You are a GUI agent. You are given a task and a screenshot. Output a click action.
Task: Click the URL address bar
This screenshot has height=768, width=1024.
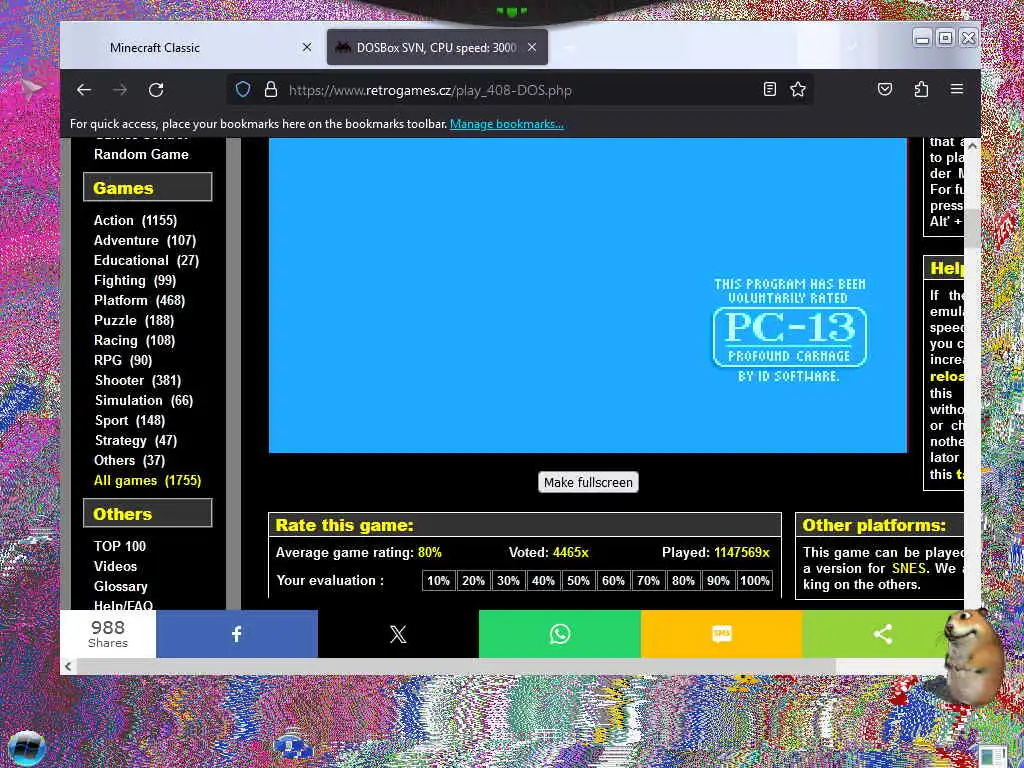(520, 89)
